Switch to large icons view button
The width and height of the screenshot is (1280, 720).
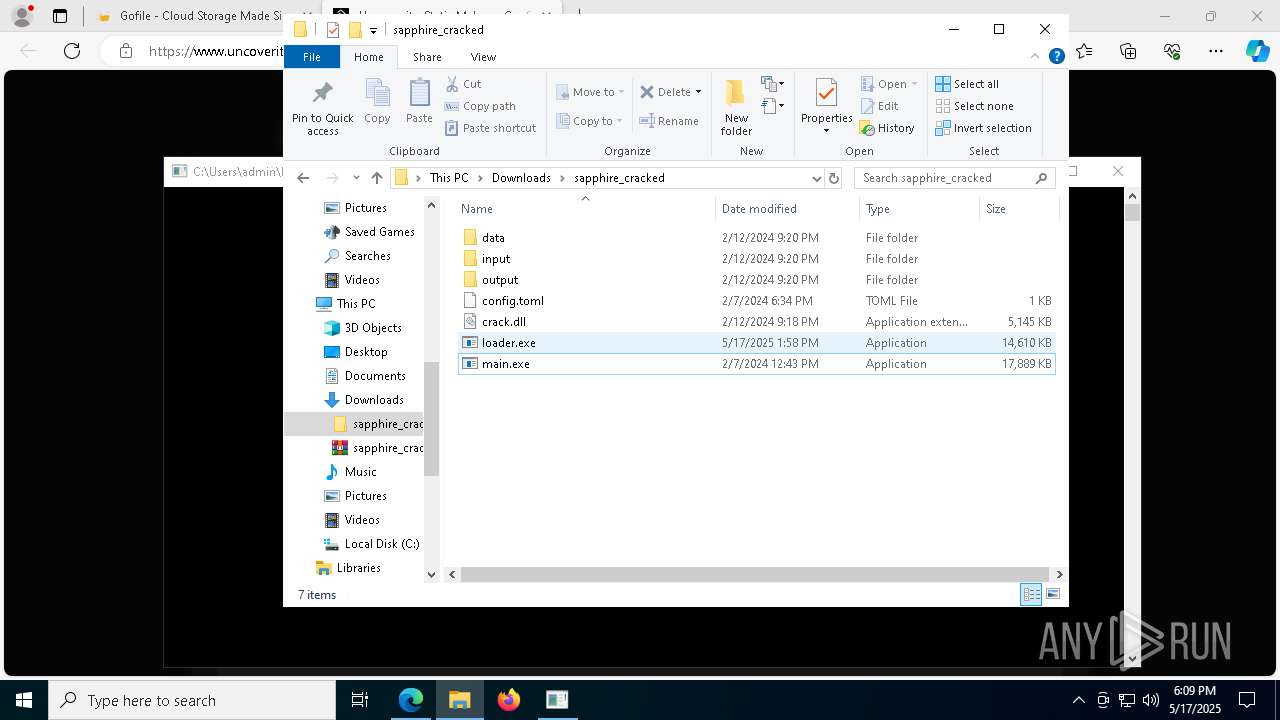point(1053,594)
